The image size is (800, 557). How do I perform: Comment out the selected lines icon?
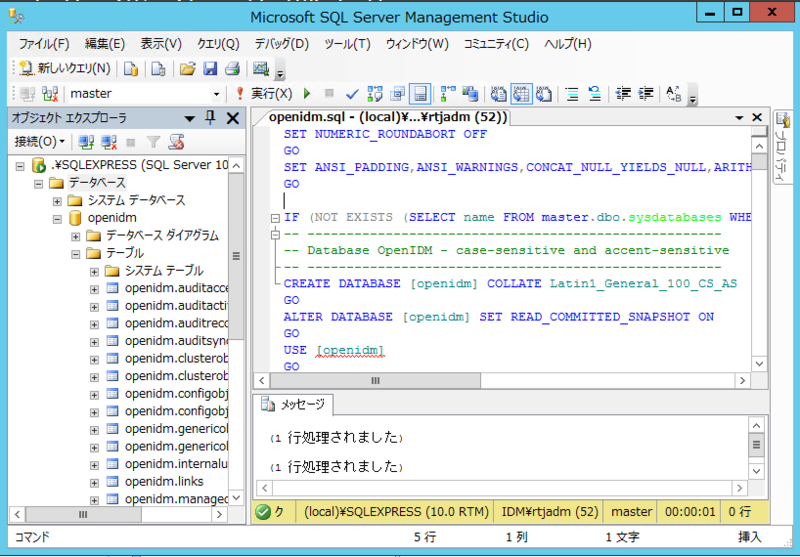(572, 94)
